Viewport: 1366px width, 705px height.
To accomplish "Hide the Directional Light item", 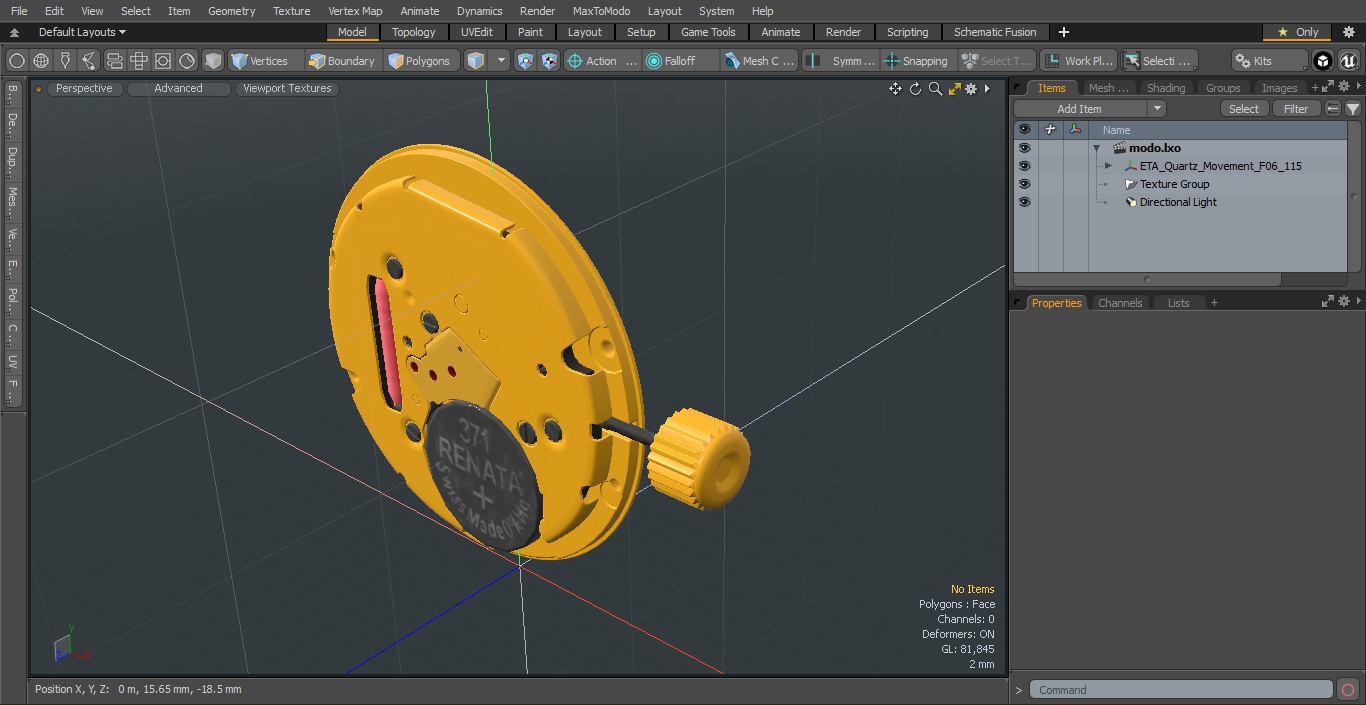I will (1024, 202).
